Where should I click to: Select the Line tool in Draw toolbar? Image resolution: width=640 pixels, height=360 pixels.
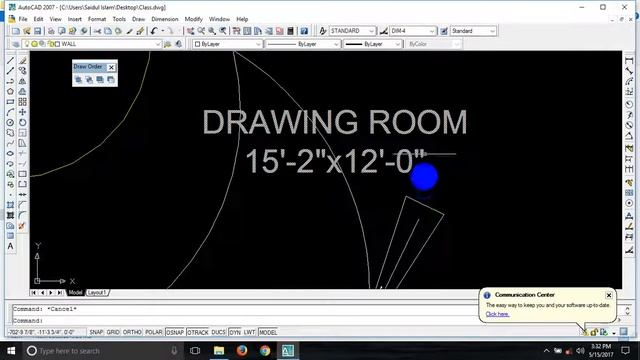[x=10, y=61]
